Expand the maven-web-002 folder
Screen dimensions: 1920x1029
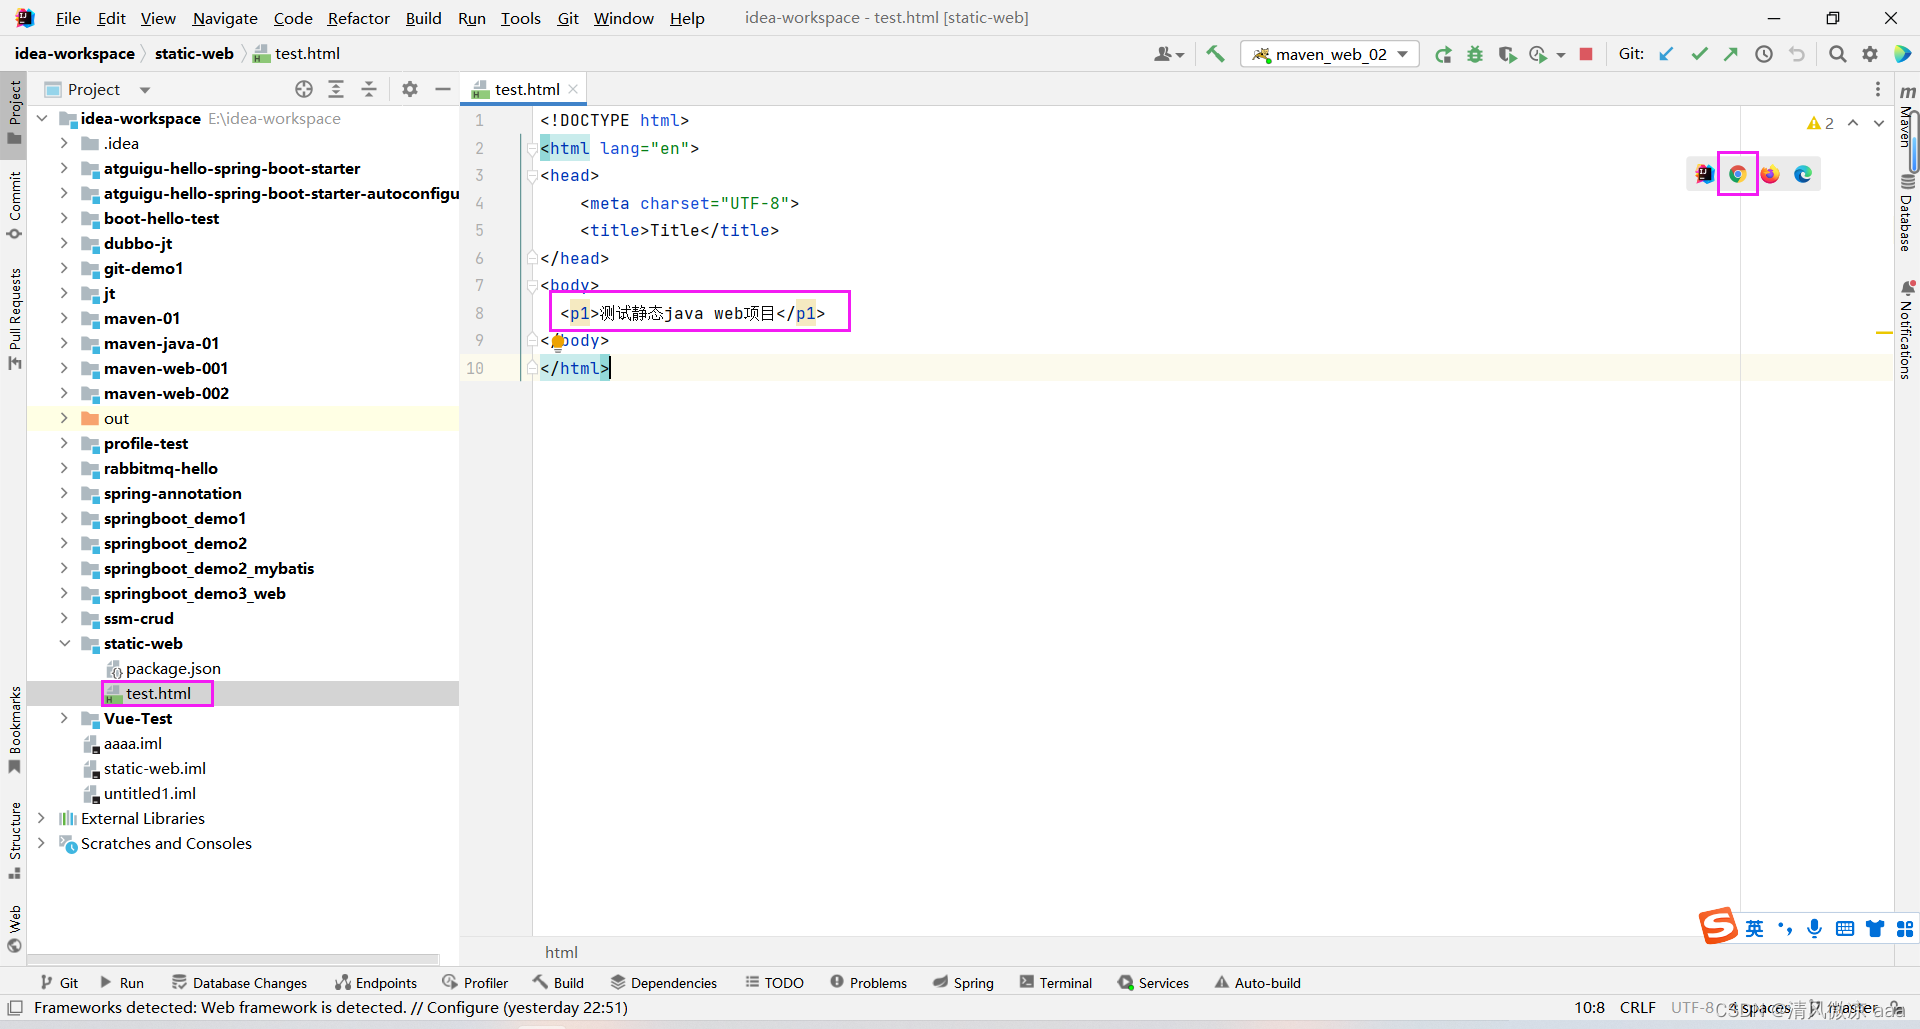pos(64,393)
